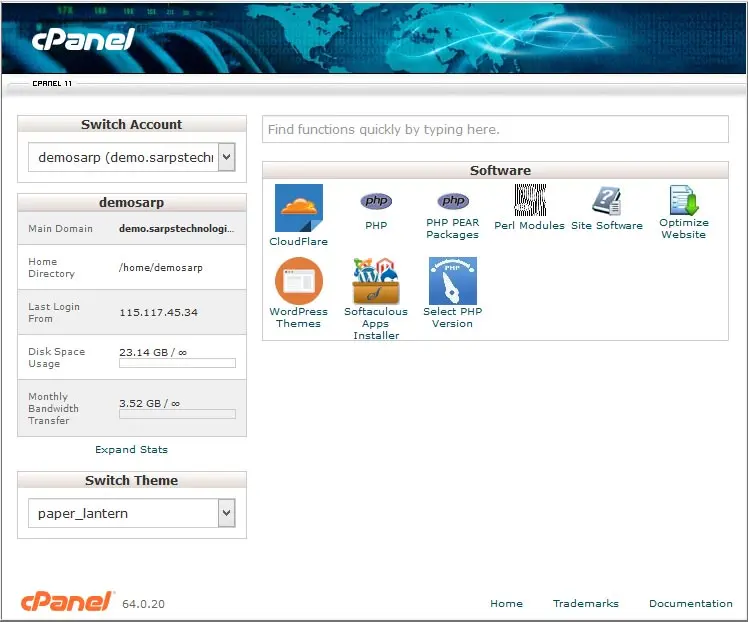Click the Software section header

pos(495,170)
